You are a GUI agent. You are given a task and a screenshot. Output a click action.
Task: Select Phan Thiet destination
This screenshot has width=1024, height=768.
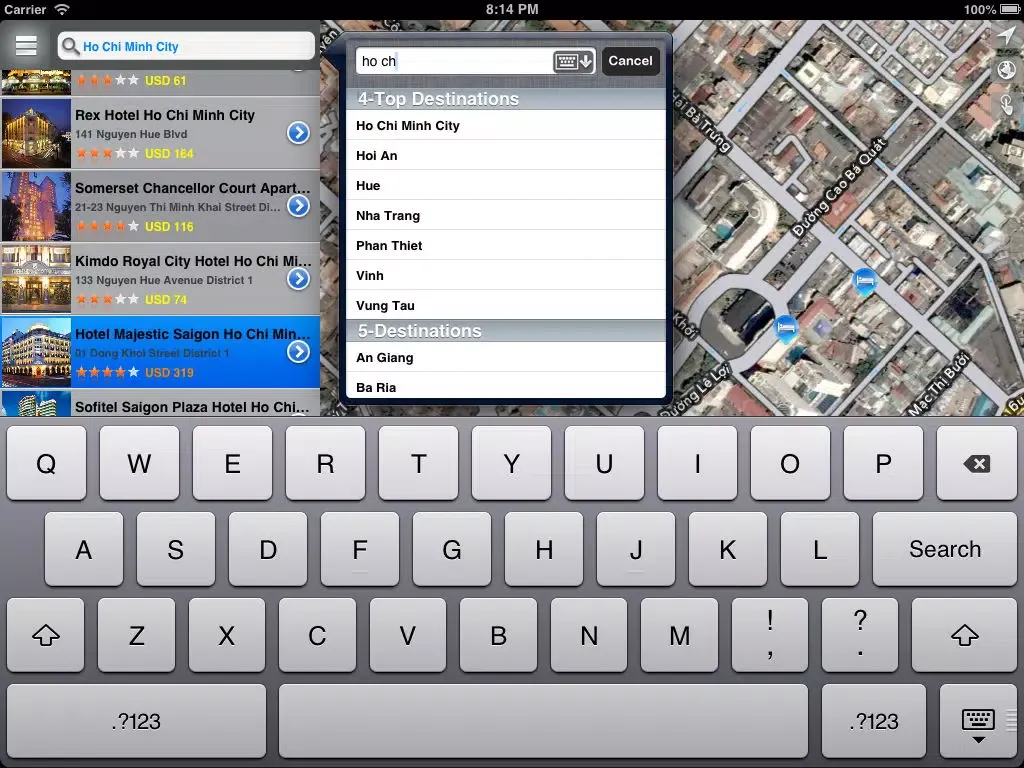505,246
